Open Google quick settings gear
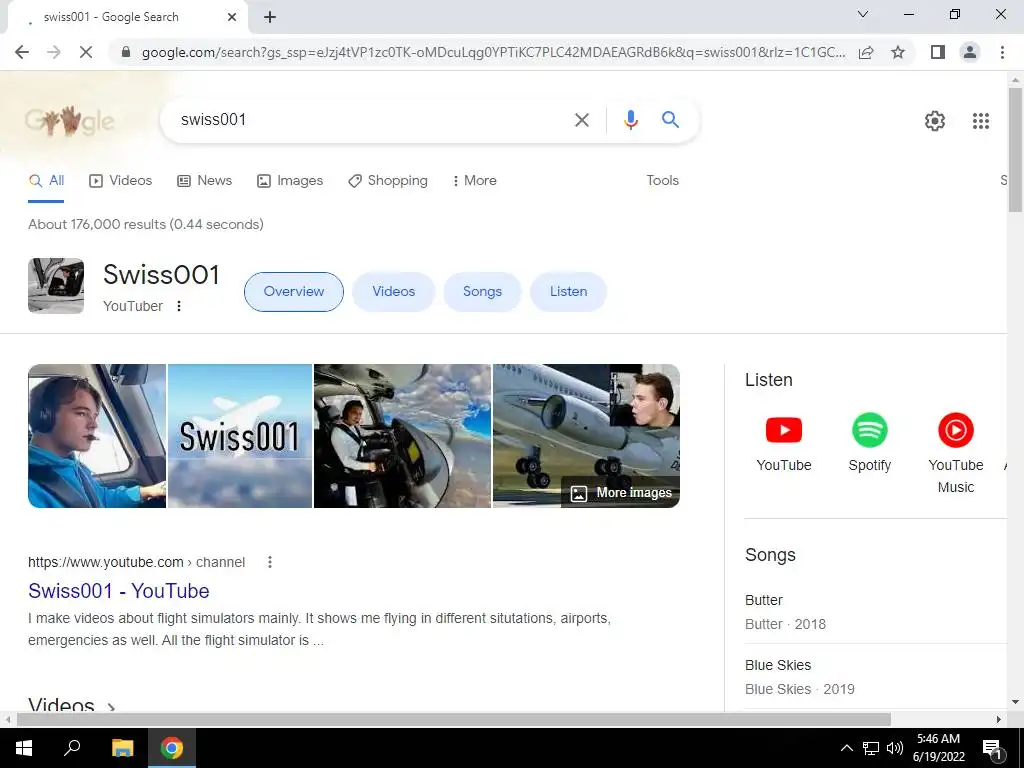Viewport: 1024px width, 768px height. tap(935, 121)
